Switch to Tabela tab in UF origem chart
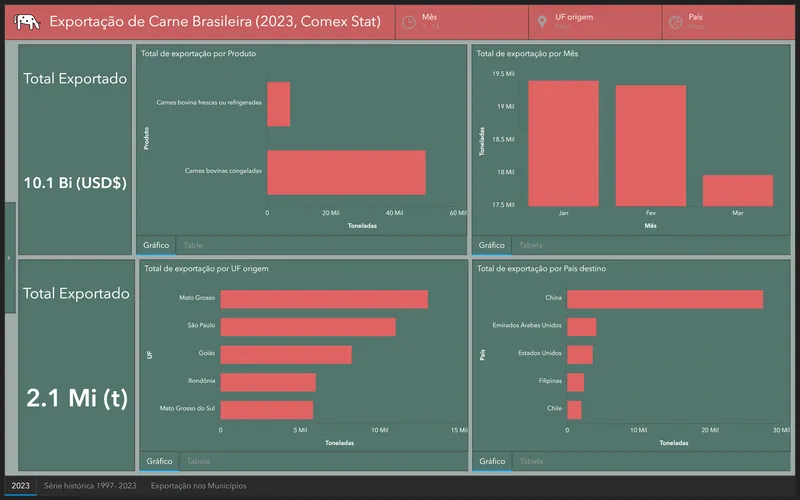This screenshot has height=500, width=800. (198, 461)
